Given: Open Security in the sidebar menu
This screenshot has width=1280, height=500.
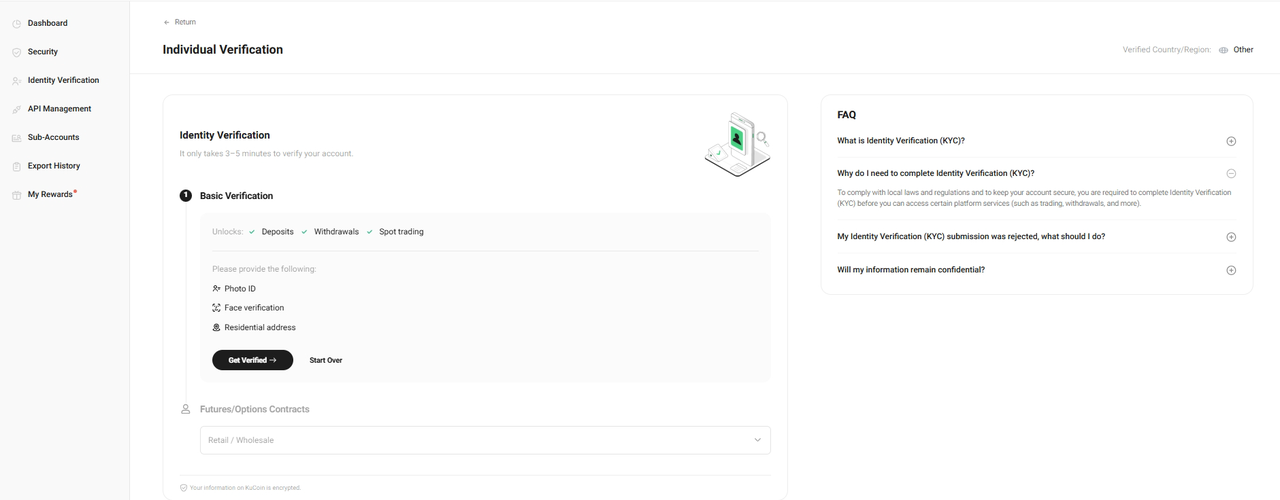Looking at the screenshot, I should click(x=43, y=52).
